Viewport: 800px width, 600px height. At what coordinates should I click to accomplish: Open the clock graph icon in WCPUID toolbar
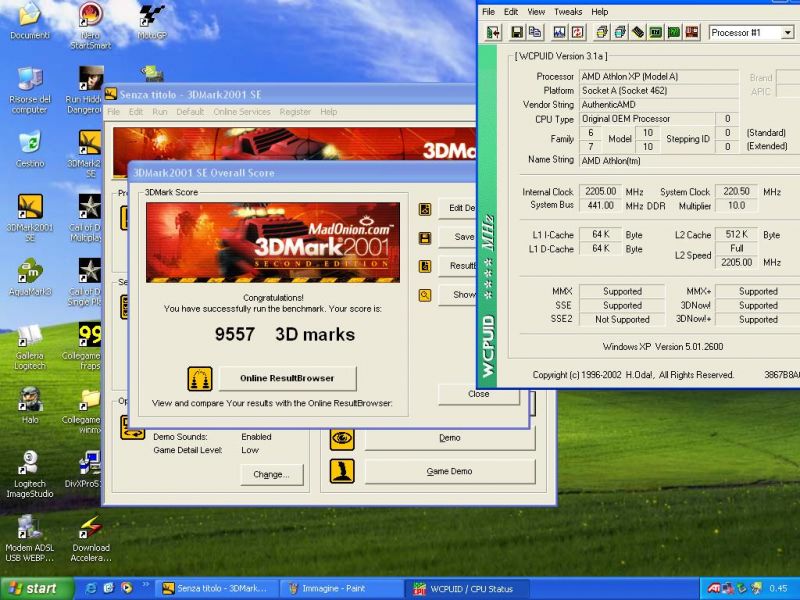[x=560, y=33]
